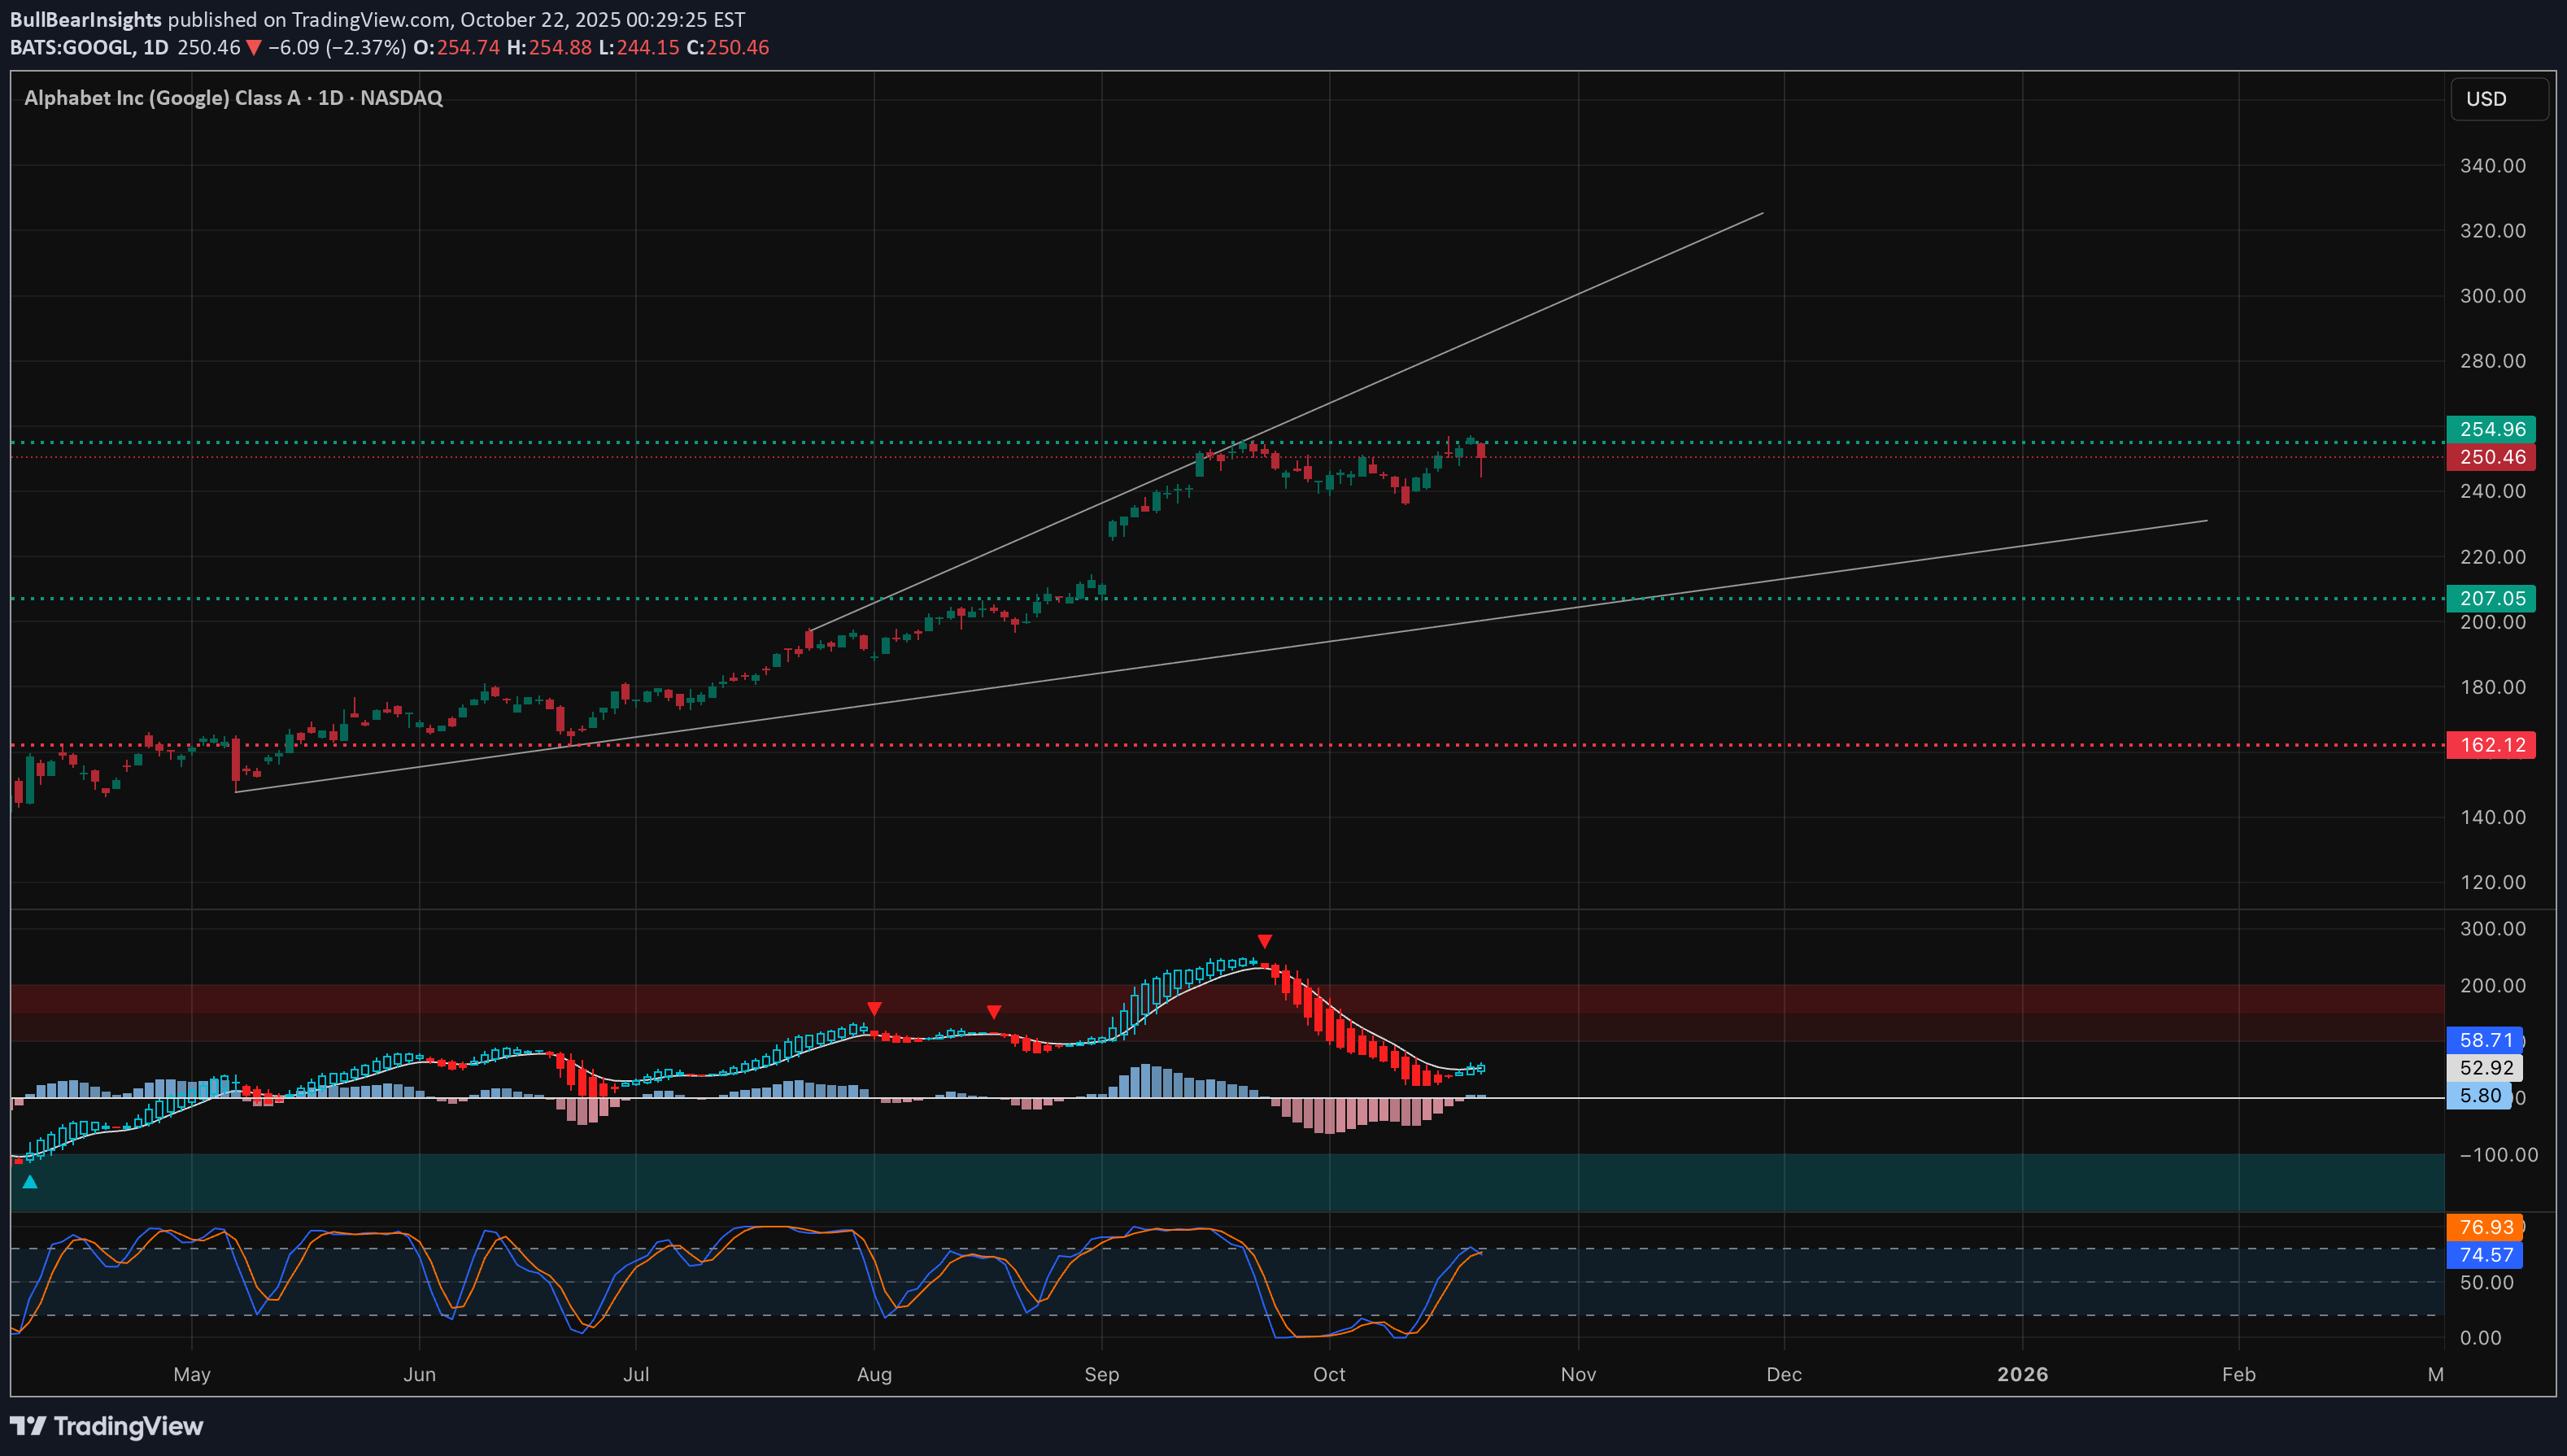
Task: Click the orange 76.93 stochastic value label
Action: click(x=2485, y=1227)
